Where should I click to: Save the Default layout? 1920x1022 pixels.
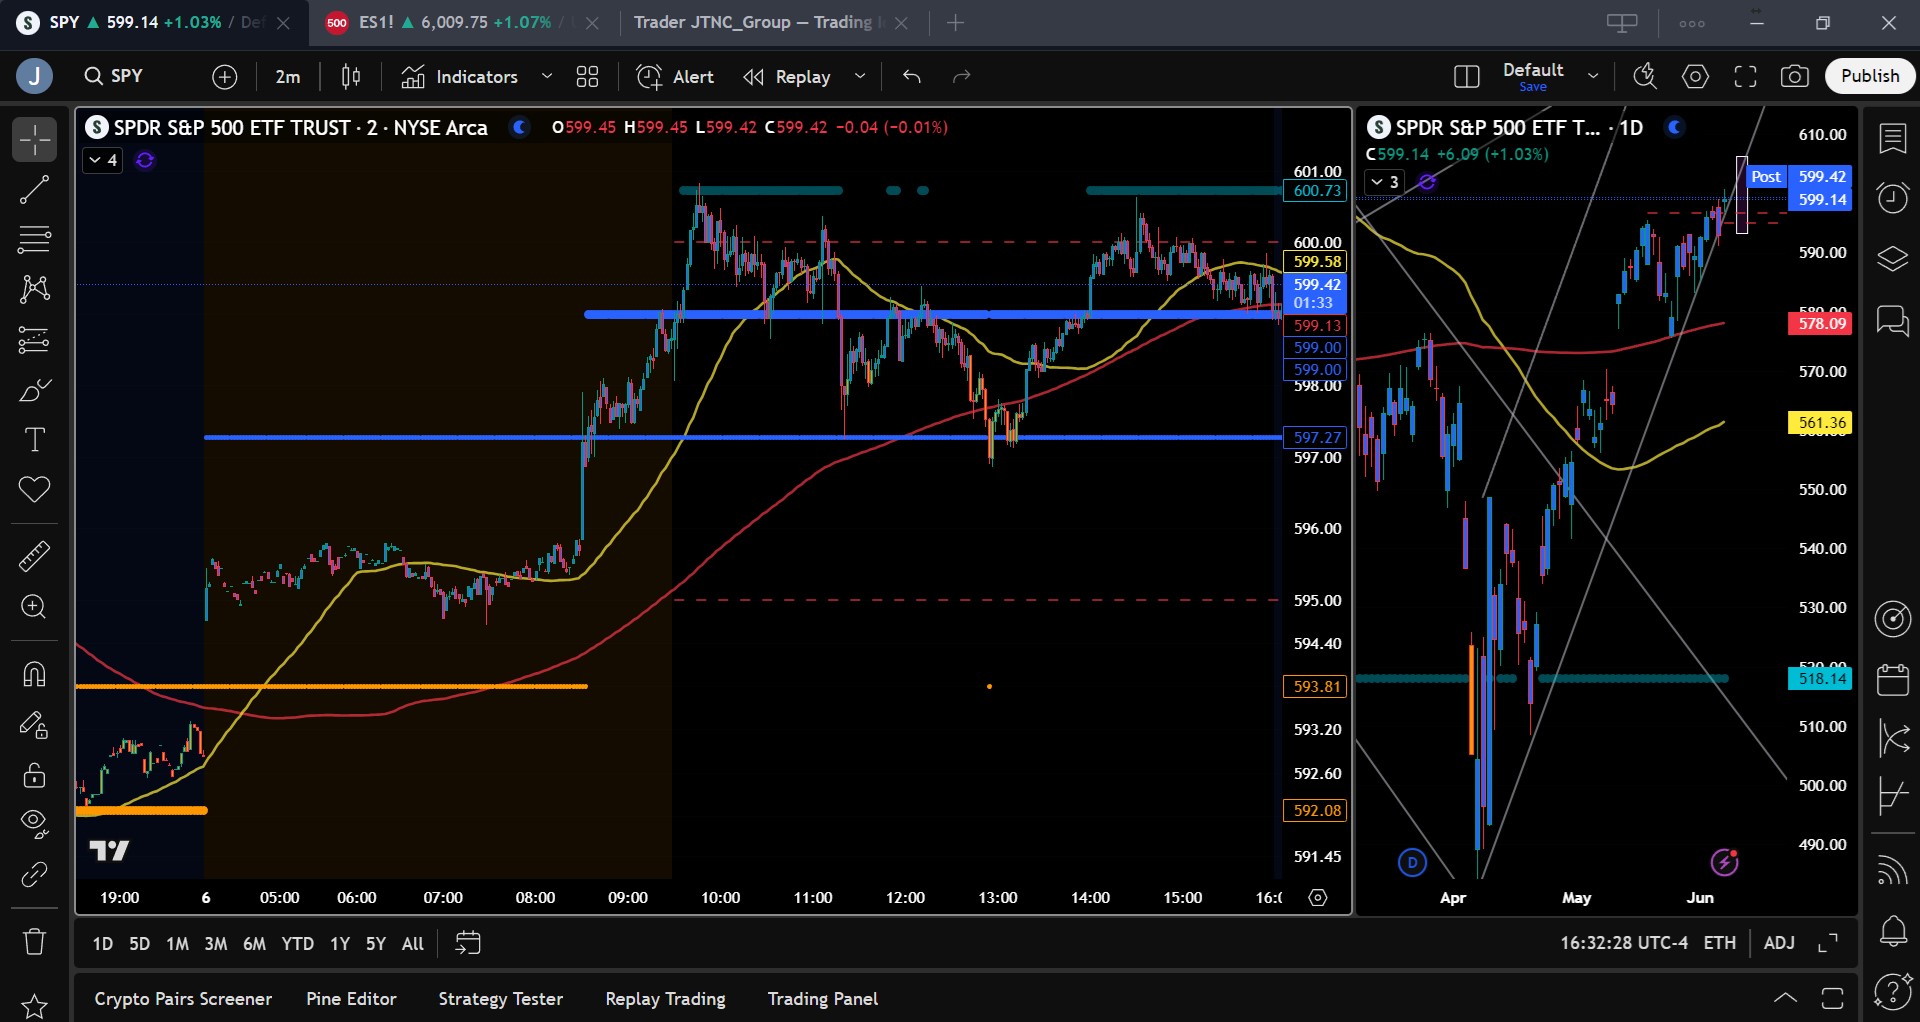(1533, 87)
